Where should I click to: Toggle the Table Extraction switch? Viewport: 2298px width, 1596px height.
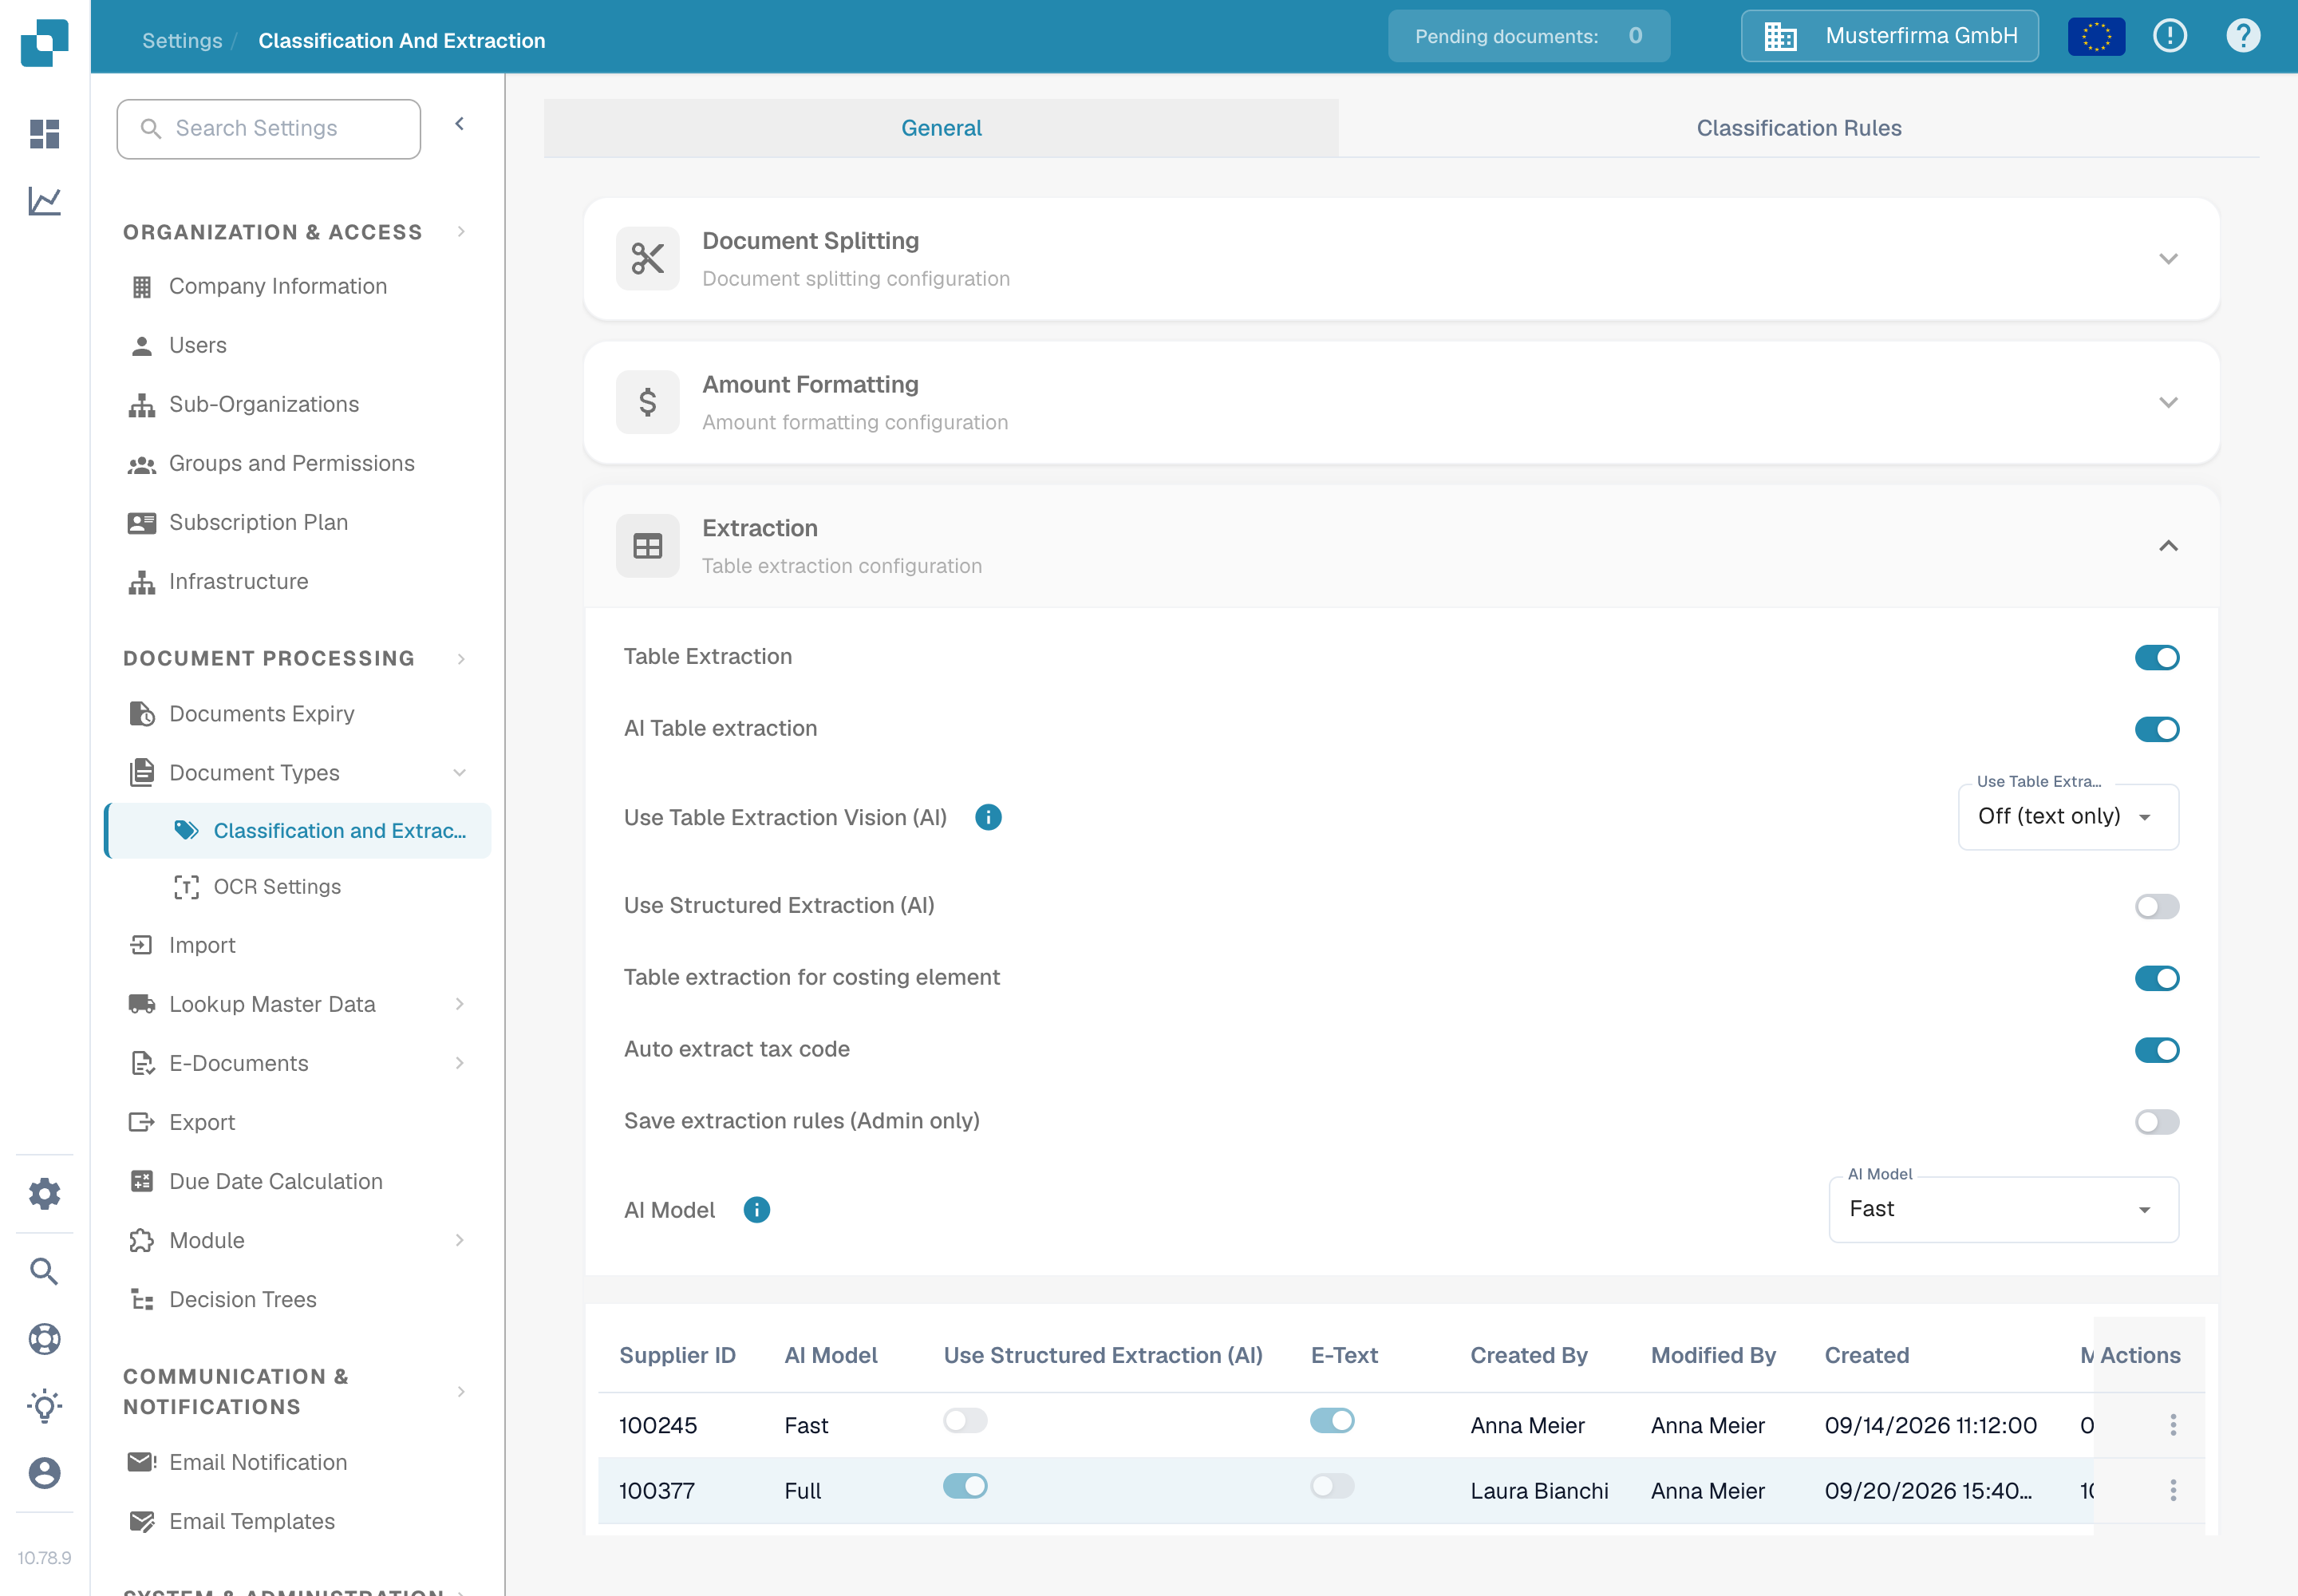tap(2157, 657)
